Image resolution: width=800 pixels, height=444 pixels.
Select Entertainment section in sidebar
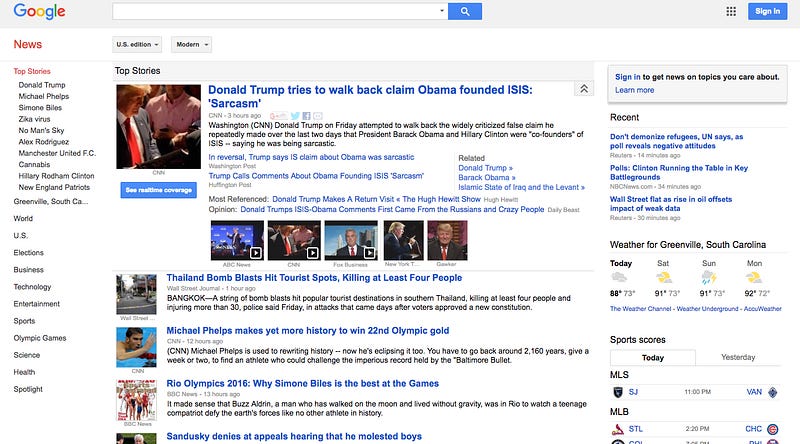tap(36, 304)
